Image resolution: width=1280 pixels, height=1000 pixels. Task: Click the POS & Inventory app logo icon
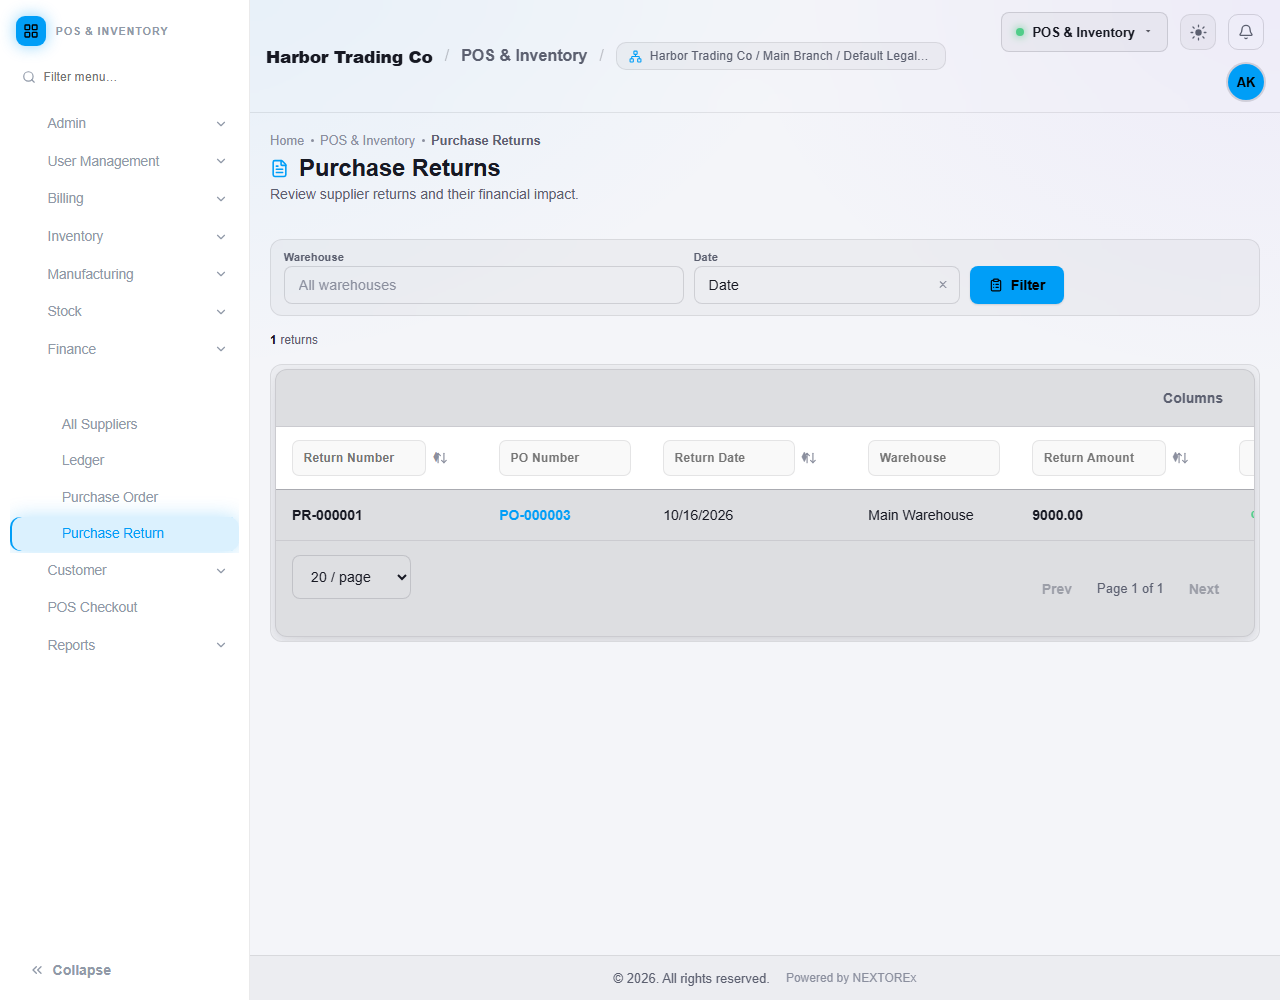31,31
